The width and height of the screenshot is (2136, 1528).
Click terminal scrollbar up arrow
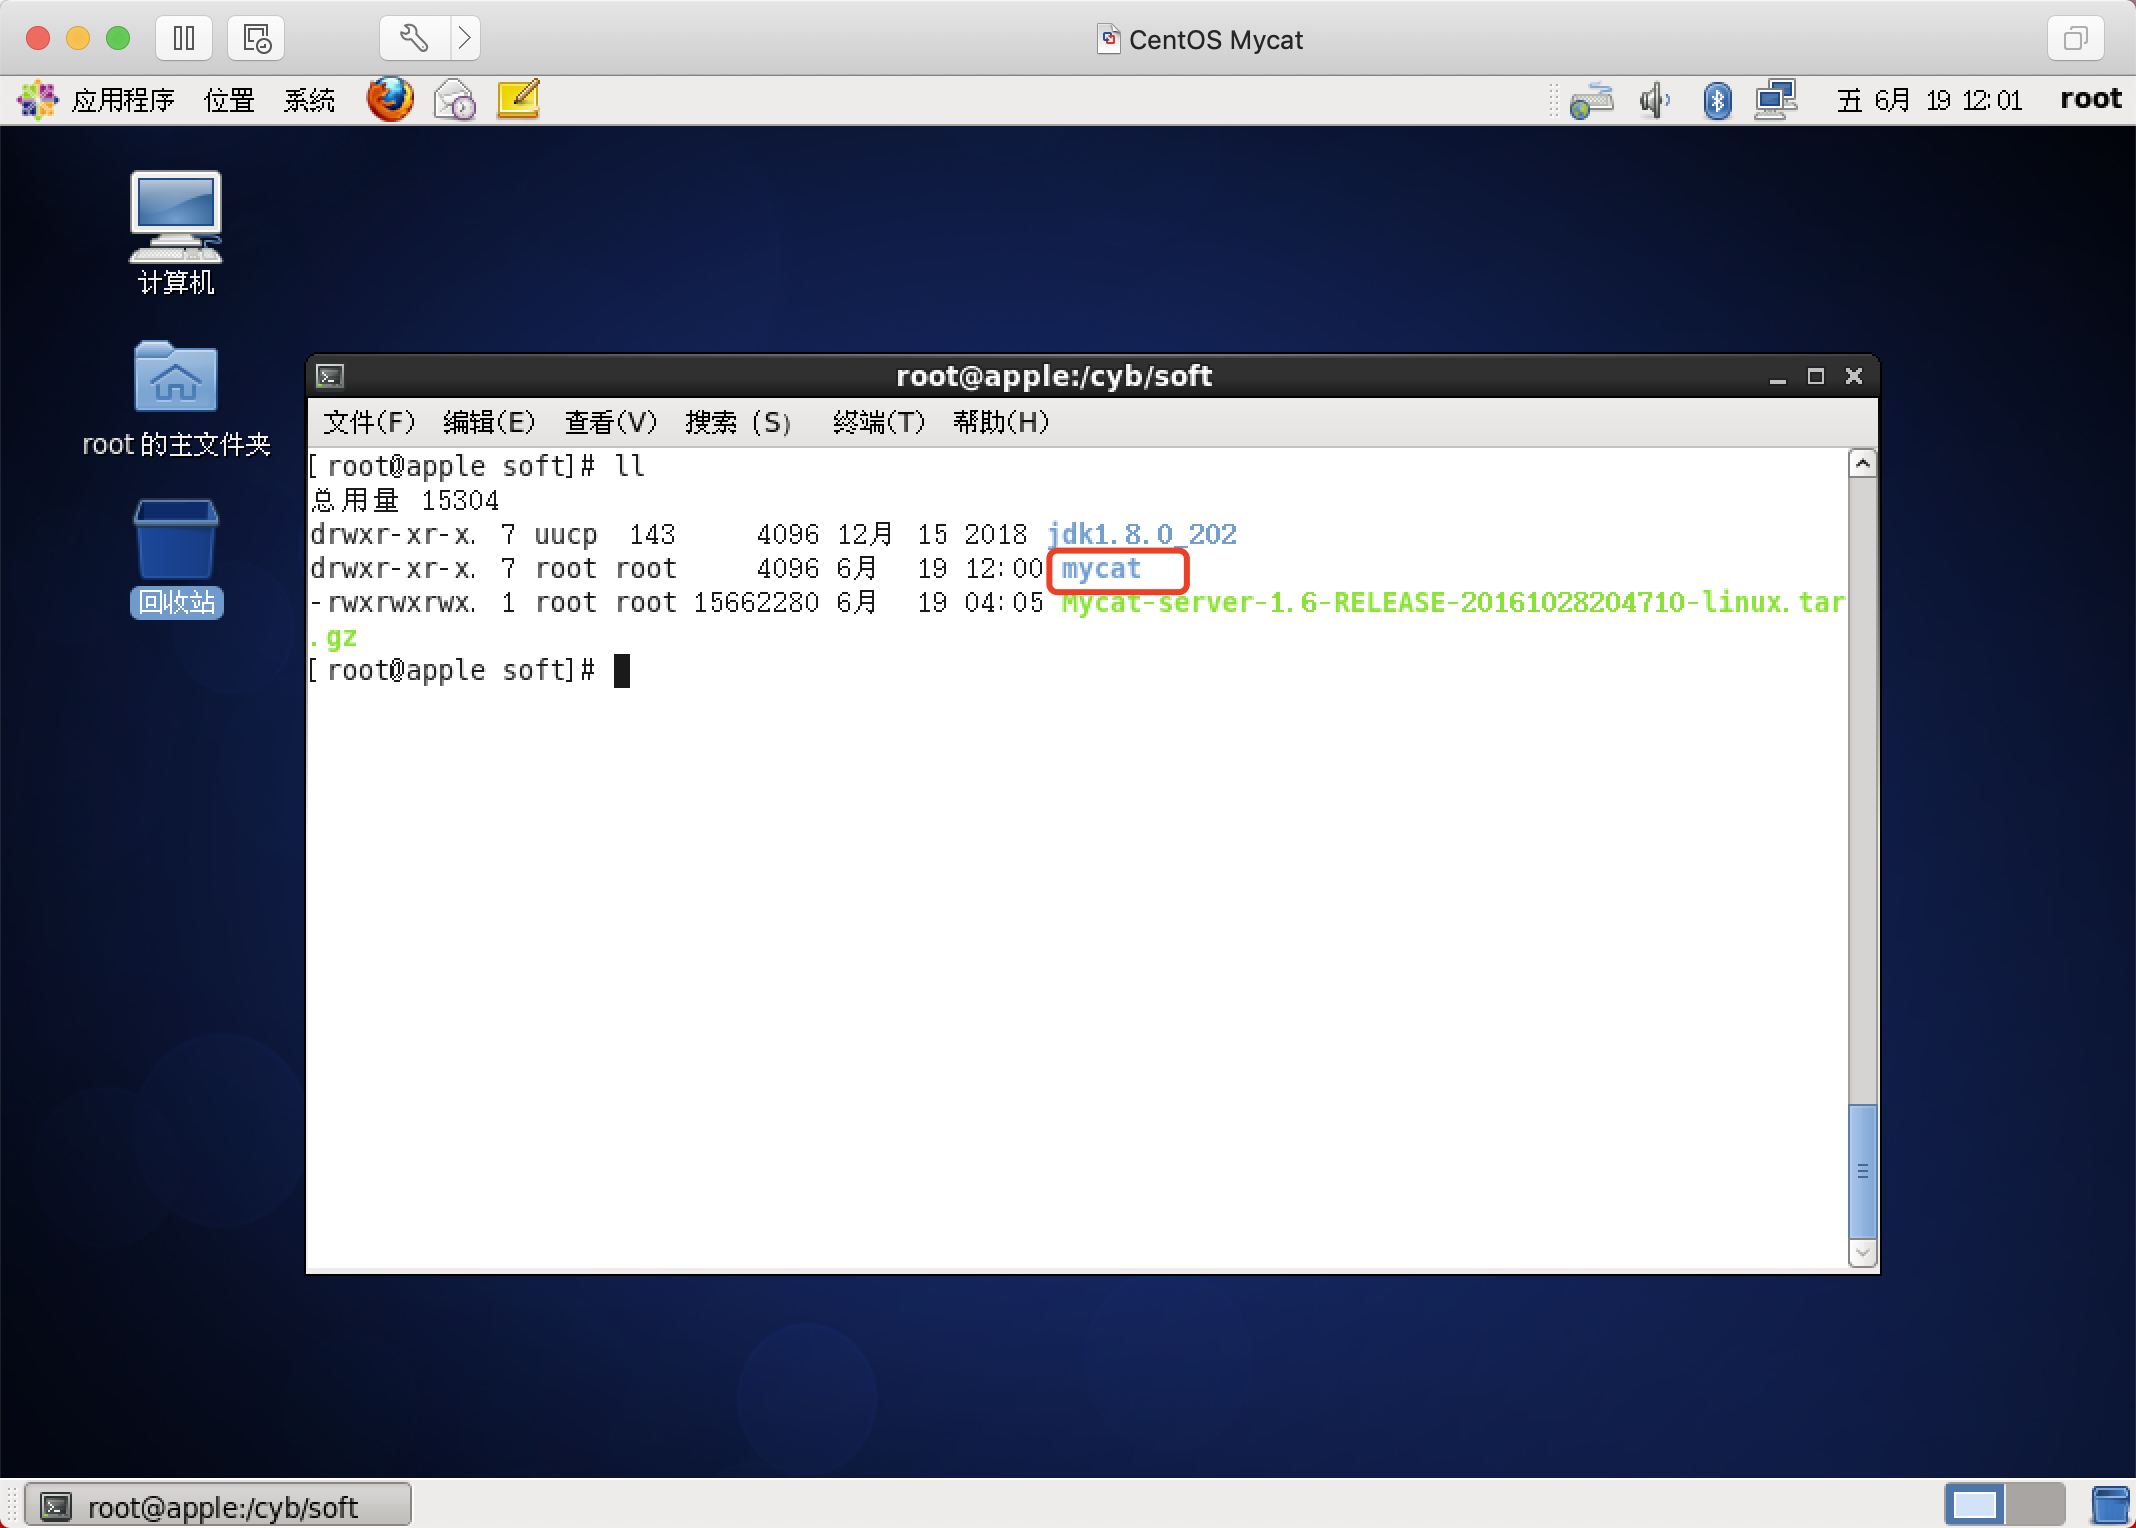[x=1862, y=463]
